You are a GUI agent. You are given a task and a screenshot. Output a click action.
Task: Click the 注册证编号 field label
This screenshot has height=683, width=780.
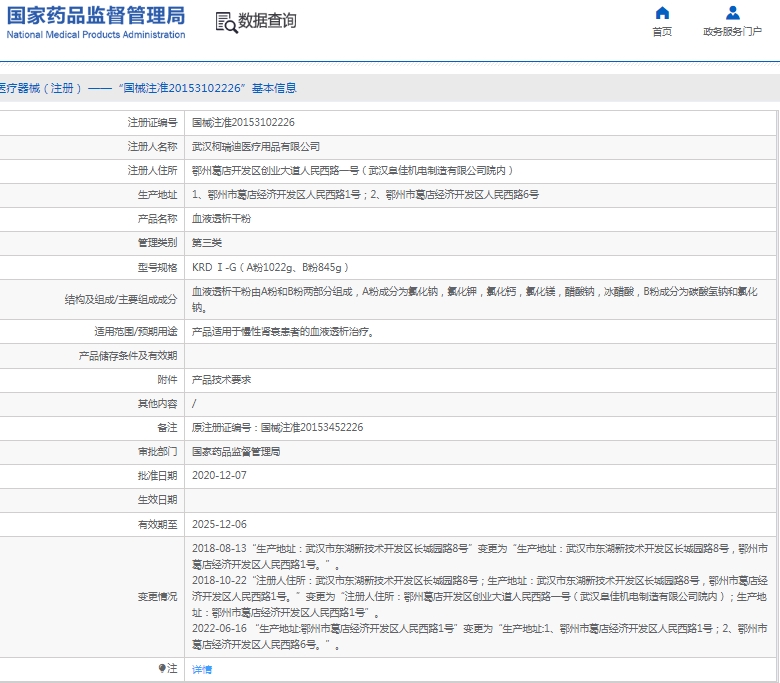152,122
